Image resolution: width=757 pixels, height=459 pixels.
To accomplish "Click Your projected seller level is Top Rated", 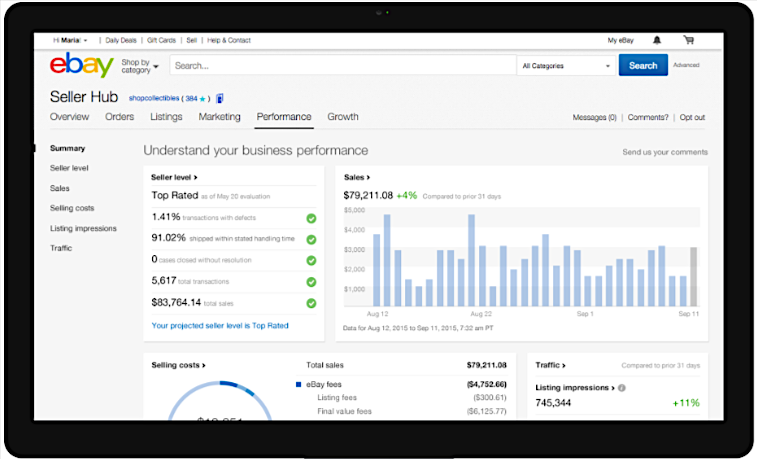I will [220, 326].
